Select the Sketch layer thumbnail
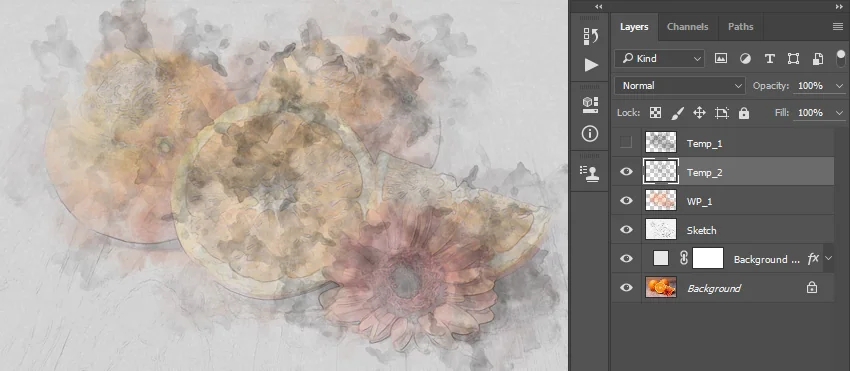The width and height of the screenshot is (850, 371). (x=661, y=229)
